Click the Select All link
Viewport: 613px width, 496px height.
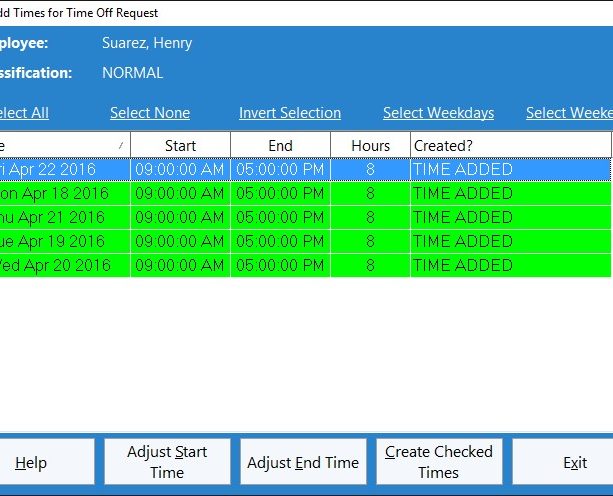coord(24,113)
